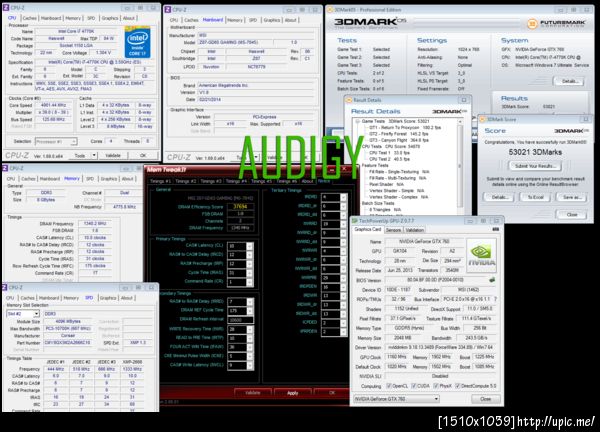The image size is (600, 432).
Task: Click the Result Details vertical scrollbar
Action: click(x=460, y=166)
